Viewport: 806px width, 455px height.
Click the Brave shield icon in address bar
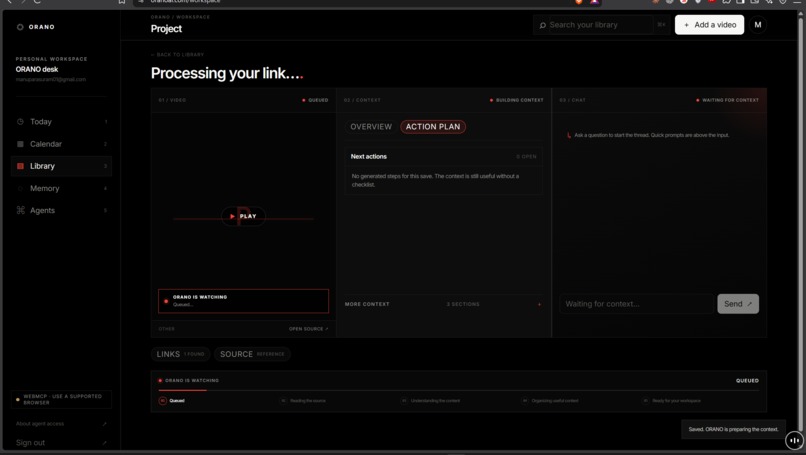tap(579, 2)
